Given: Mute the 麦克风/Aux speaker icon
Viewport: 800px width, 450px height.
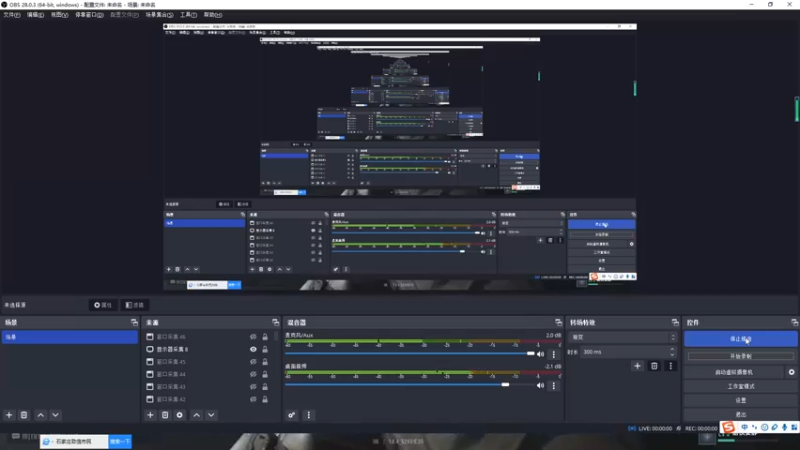Looking at the screenshot, I should coord(540,354).
